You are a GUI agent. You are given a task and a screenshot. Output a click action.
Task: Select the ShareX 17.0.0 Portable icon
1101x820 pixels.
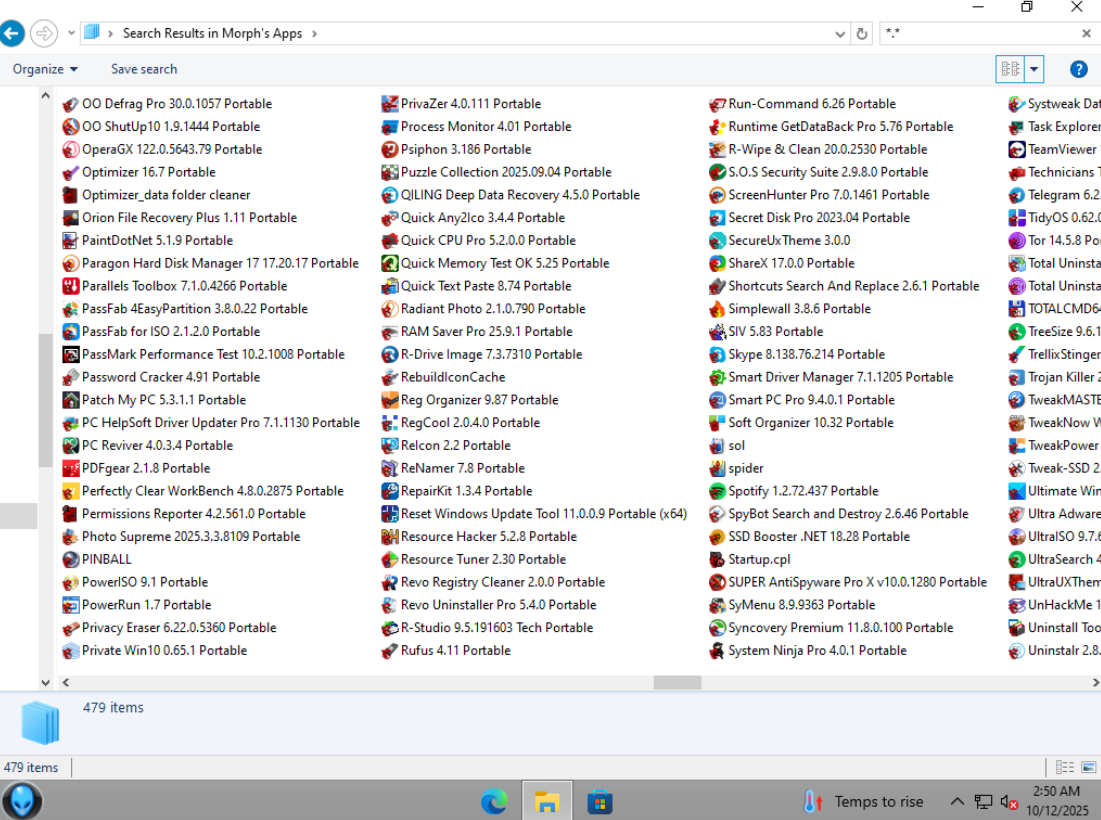click(x=717, y=263)
